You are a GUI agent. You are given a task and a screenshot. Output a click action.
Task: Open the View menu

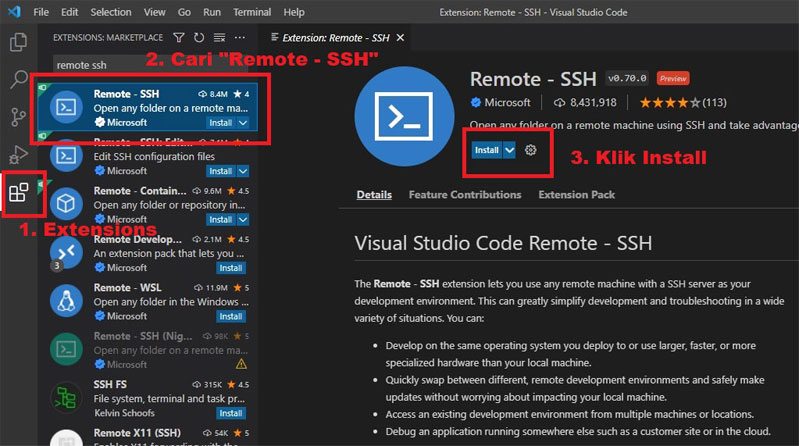click(154, 12)
